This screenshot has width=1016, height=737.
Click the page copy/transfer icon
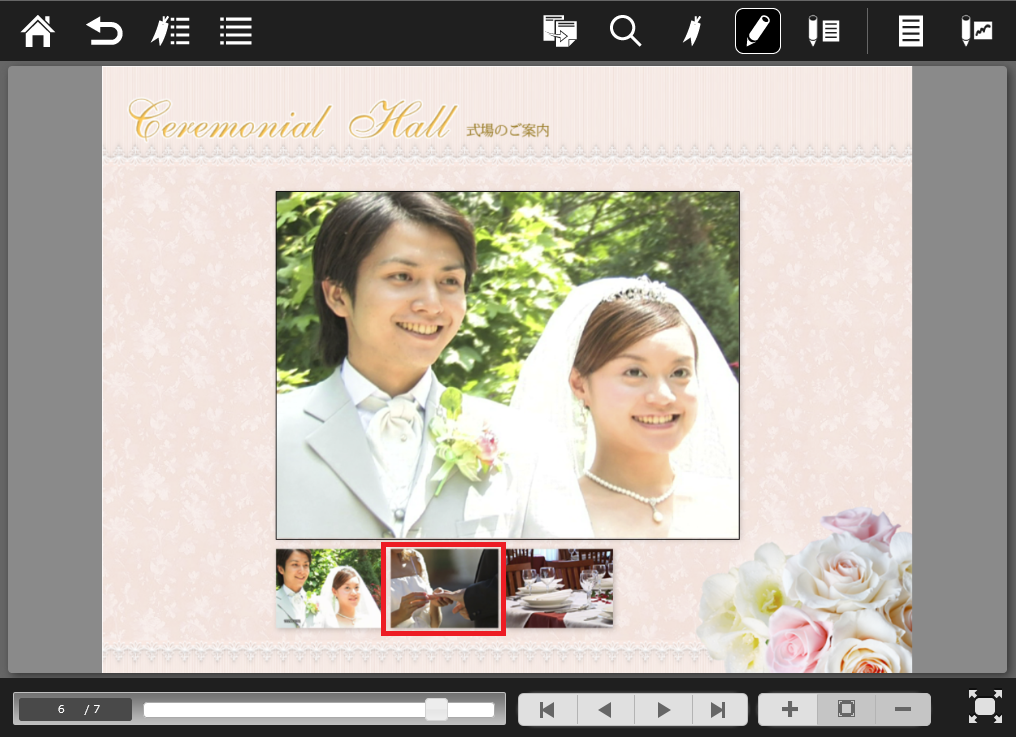[560, 31]
